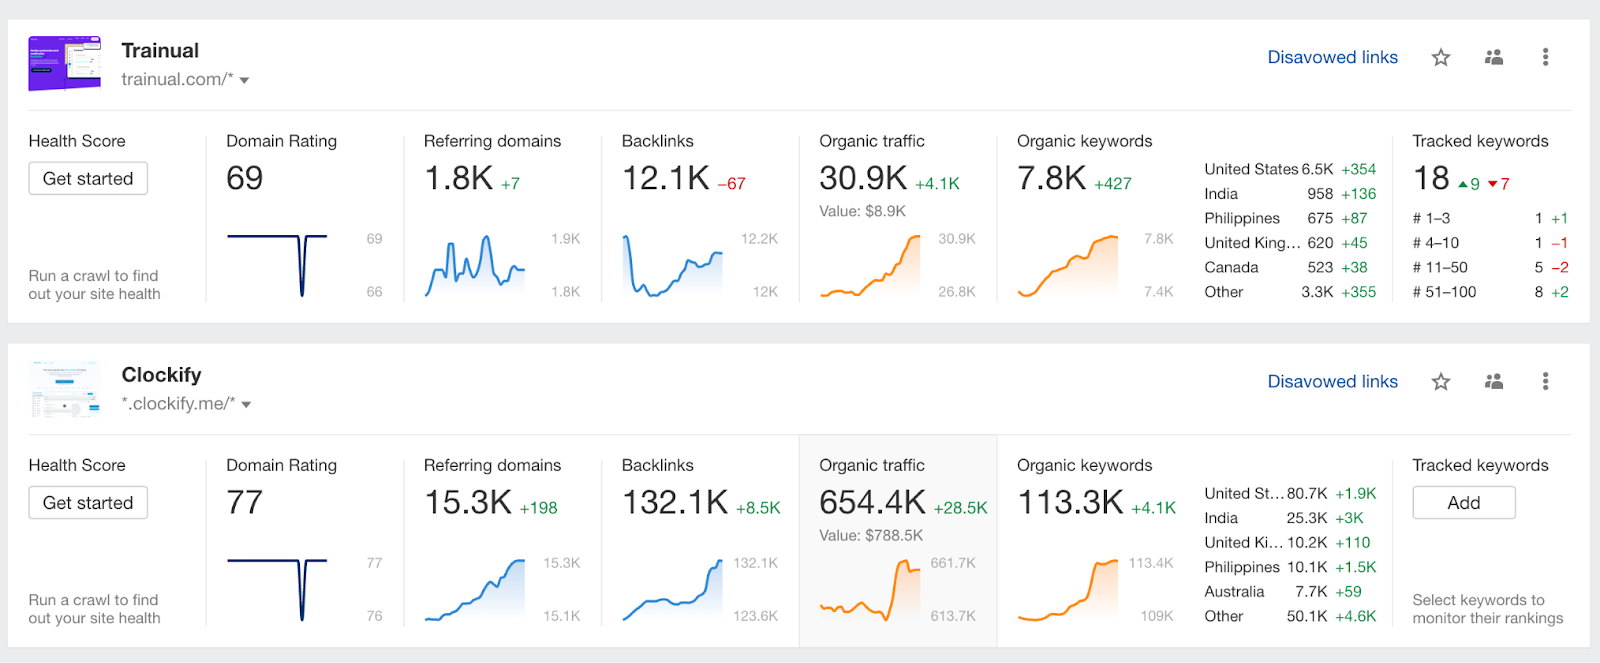Open Clockify backlinks 132.1K value
1600x663 pixels.
pyautogui.click(x=675, y=501)
